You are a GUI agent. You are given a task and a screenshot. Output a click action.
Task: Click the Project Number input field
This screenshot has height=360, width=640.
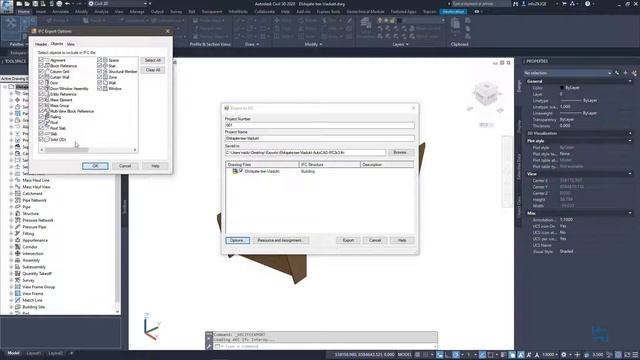[x=320, y=125]
